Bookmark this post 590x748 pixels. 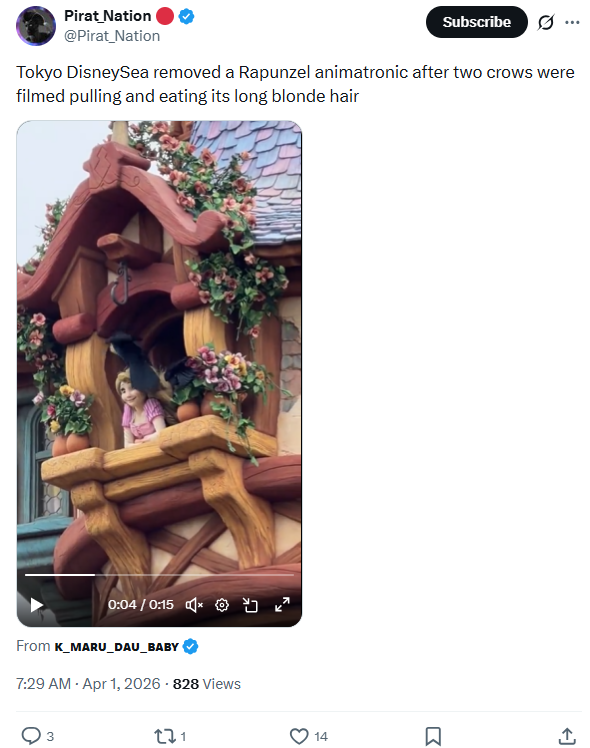pyautogui.click(x=433, y=736)
